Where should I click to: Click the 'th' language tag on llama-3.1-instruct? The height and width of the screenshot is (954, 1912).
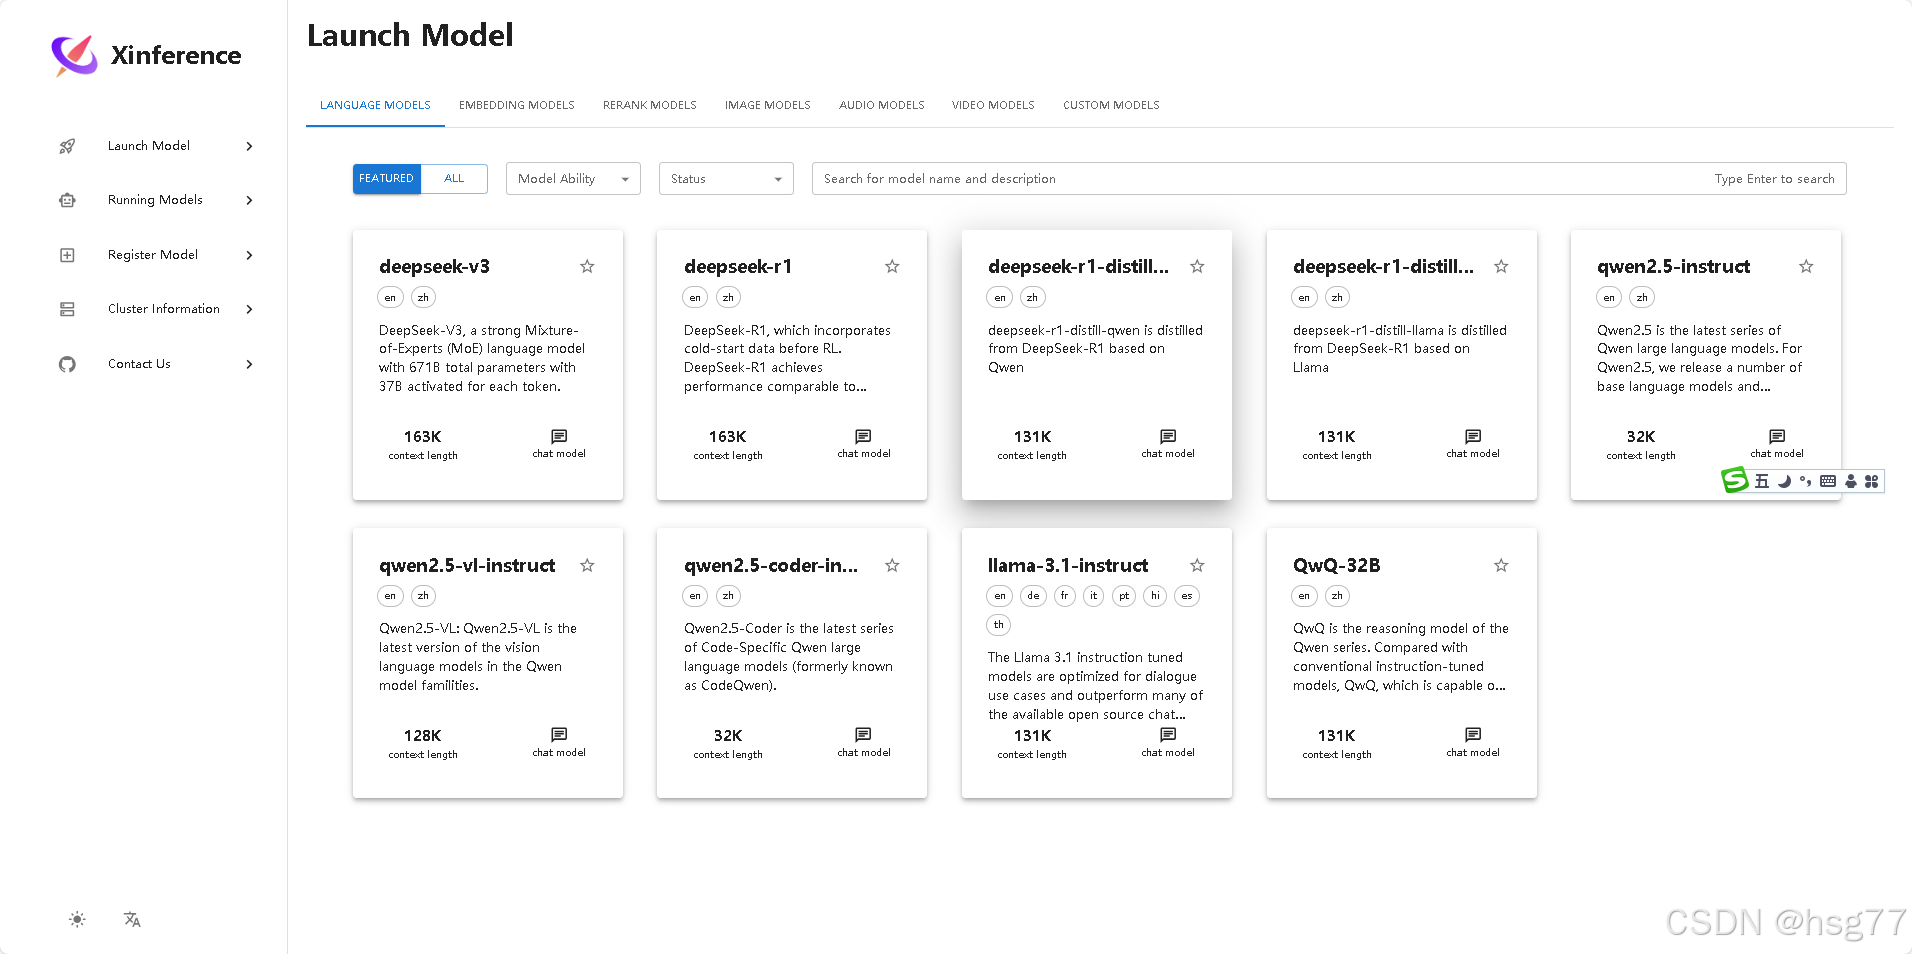coord(999,625)
